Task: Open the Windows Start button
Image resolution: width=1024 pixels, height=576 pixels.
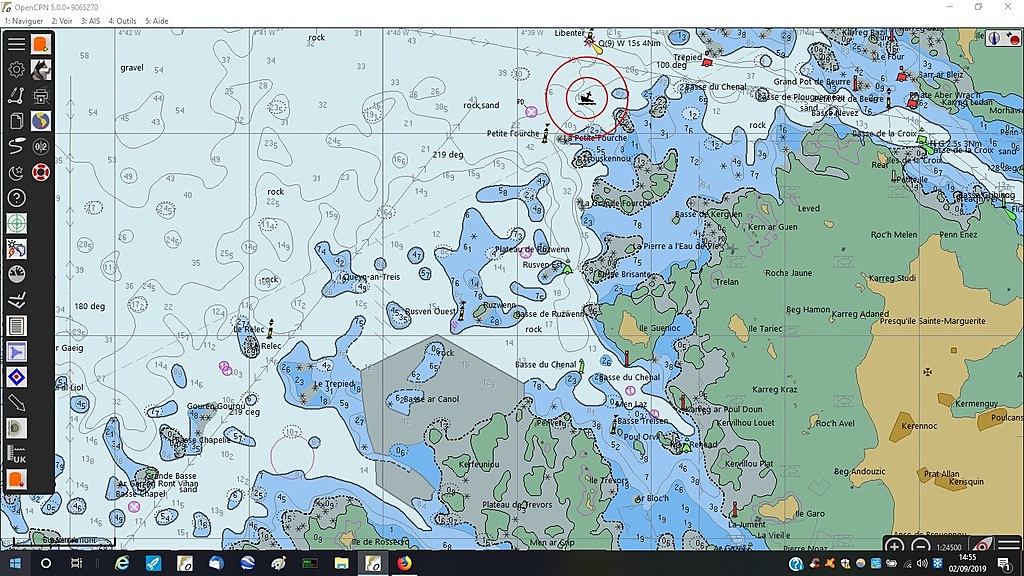Action: coord(14,563)
